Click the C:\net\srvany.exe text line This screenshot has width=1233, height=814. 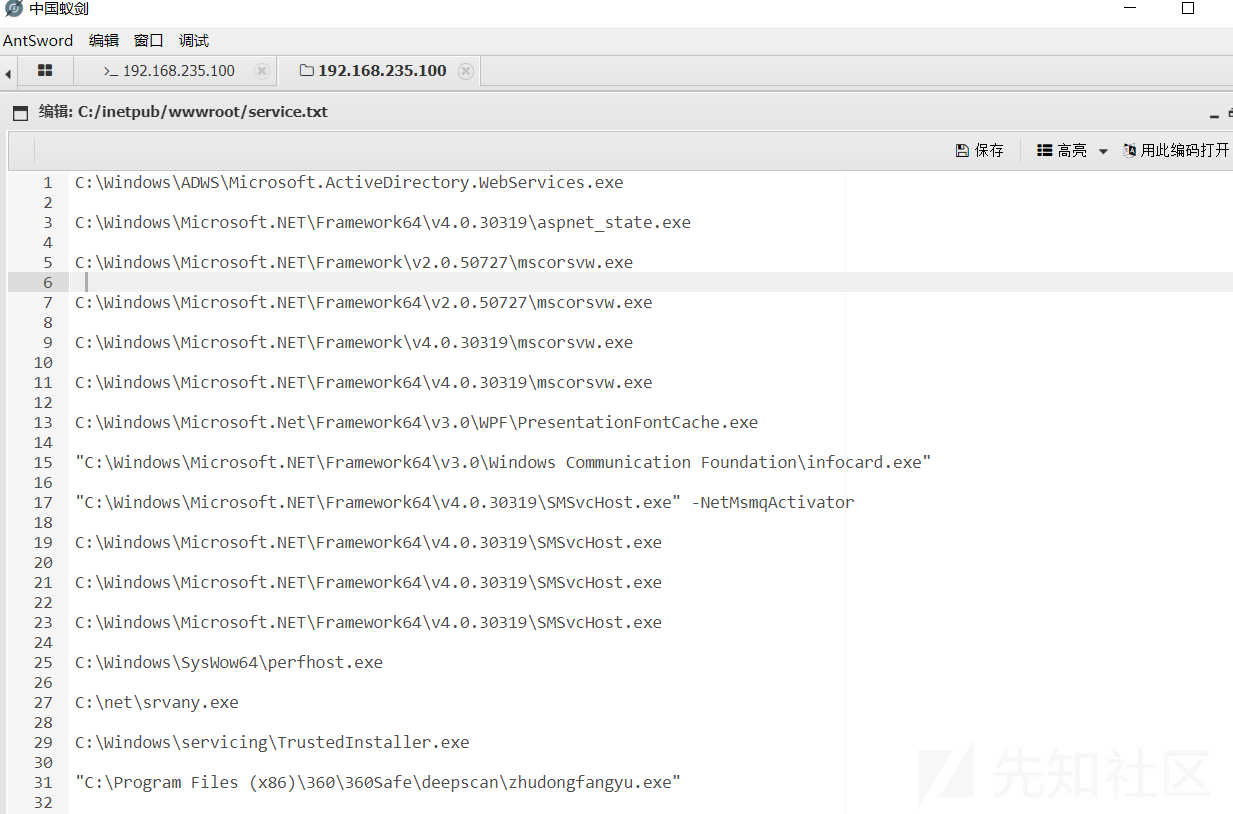pos(157,702)
